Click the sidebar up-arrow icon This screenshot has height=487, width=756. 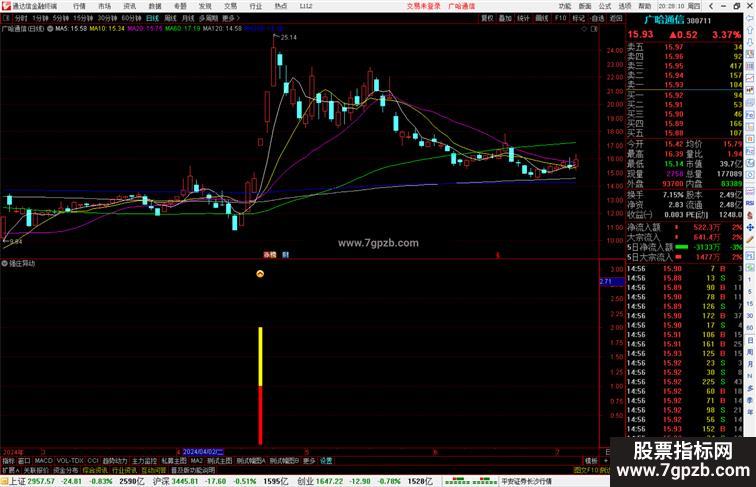coord(750,30)
